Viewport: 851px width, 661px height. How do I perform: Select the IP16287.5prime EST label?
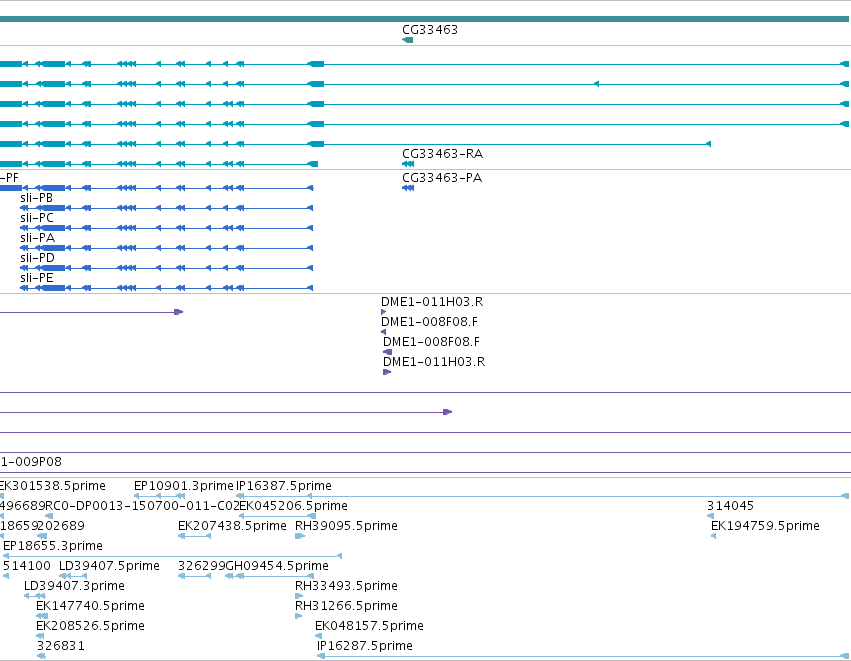point(365,646)
